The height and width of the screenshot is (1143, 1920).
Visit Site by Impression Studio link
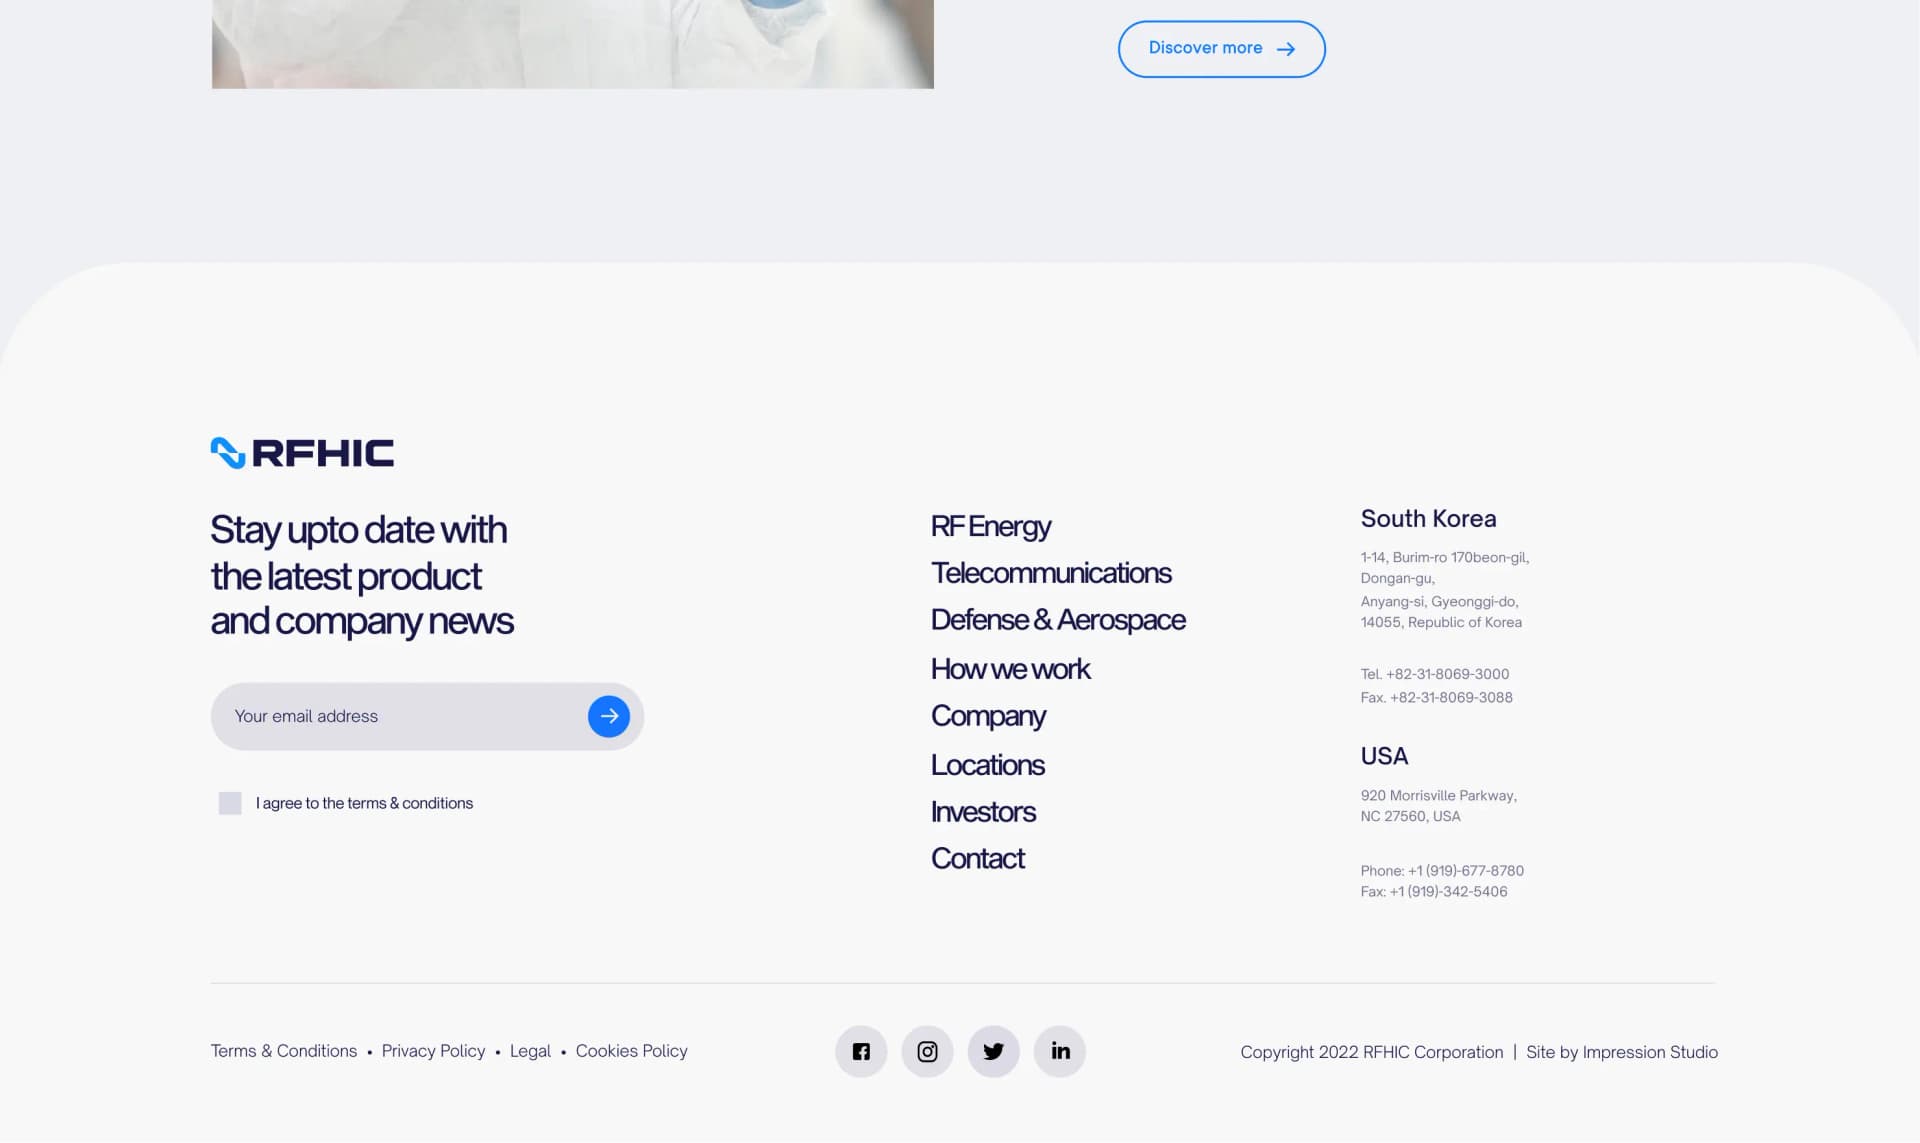click(1622, 1052)
